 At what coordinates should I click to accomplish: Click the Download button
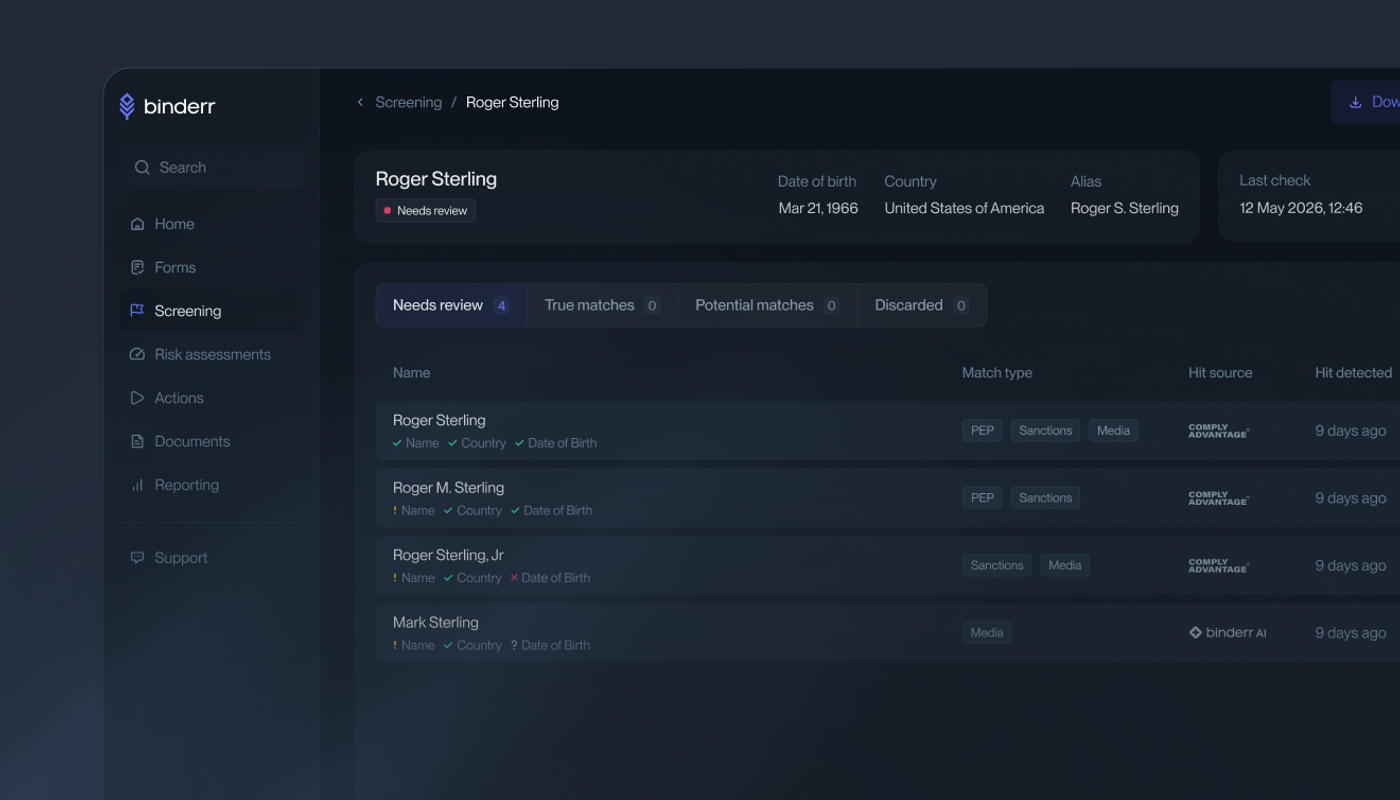point(1365,102)
